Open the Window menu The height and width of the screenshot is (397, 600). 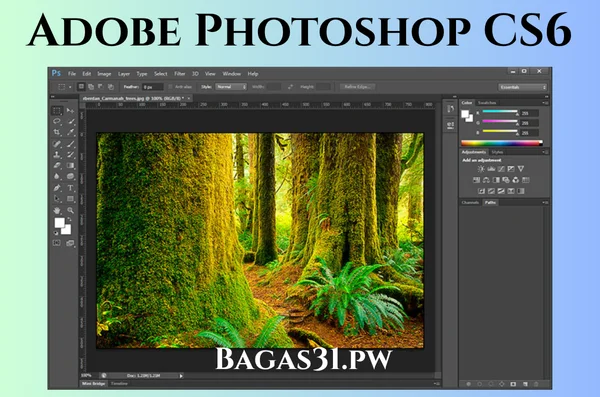click(232, 74)
